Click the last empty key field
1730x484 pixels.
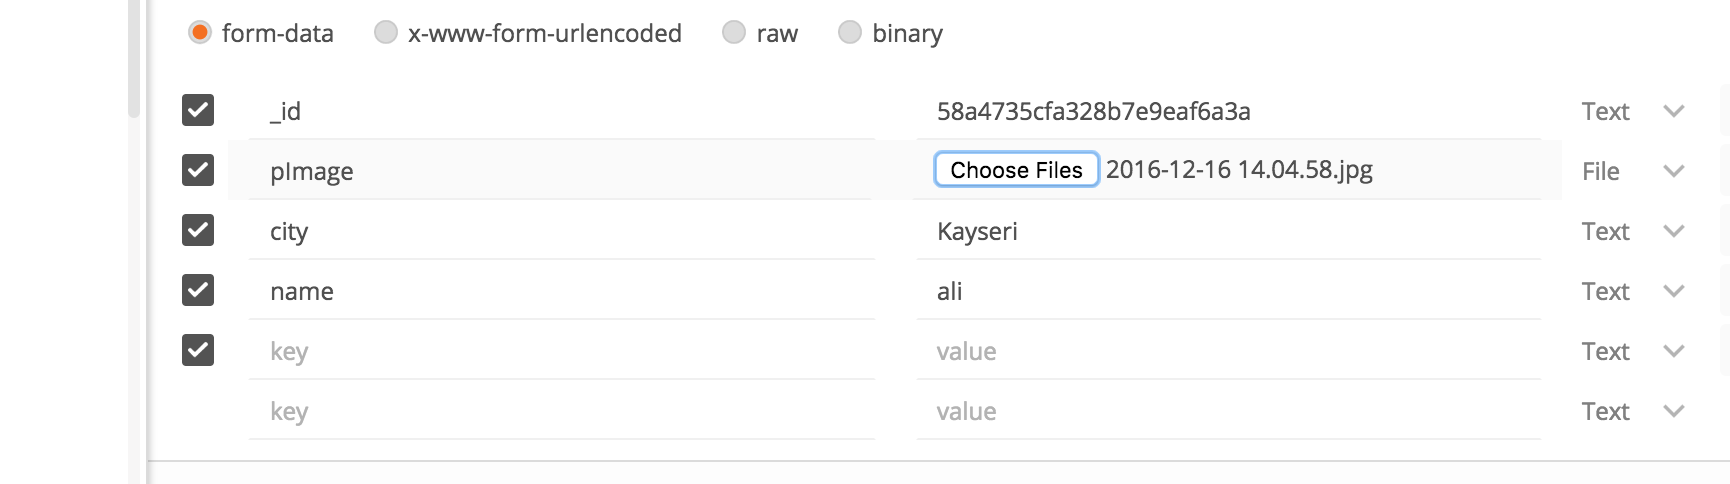(560, 411)
